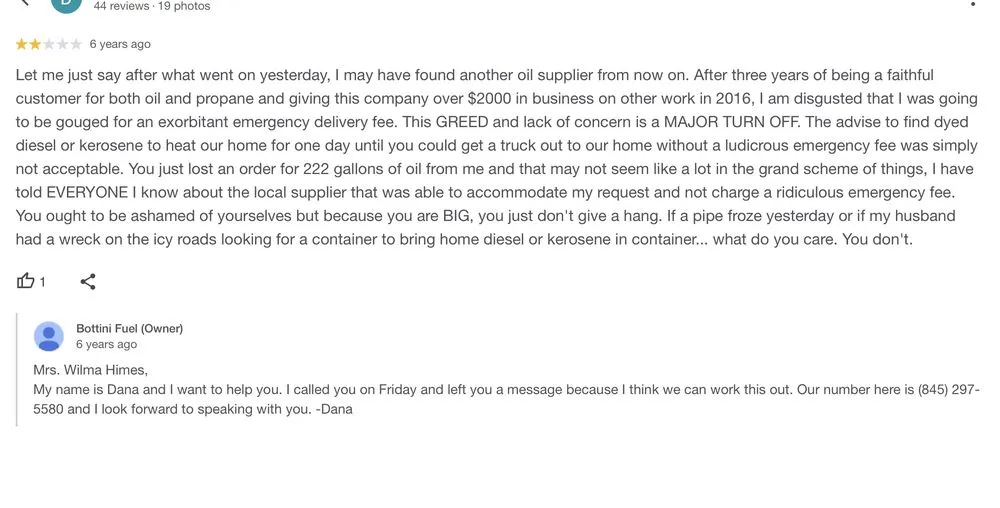Viewport: 1000px width, 508px height.
Task: Click the 'Mrs. Wilma Himes' greeting line
Action: (x=90, y=370)
